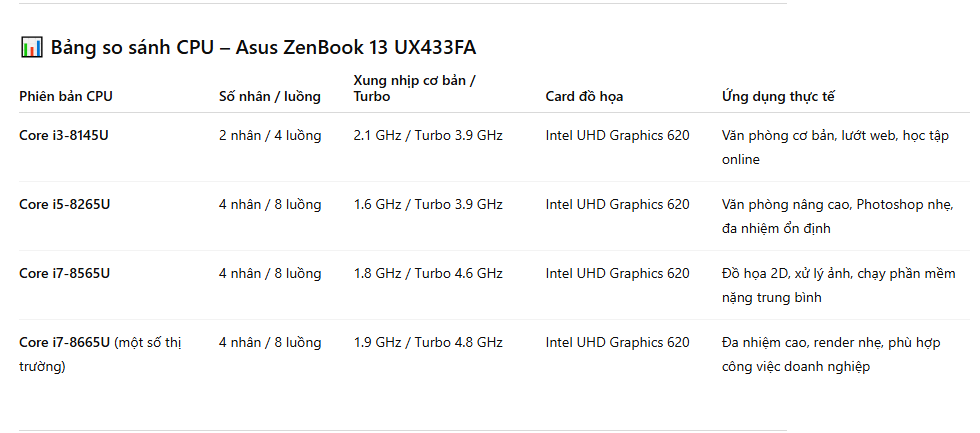Click the Card đồ họa column header
Viewport: 980px width, 433px height.
584,97
